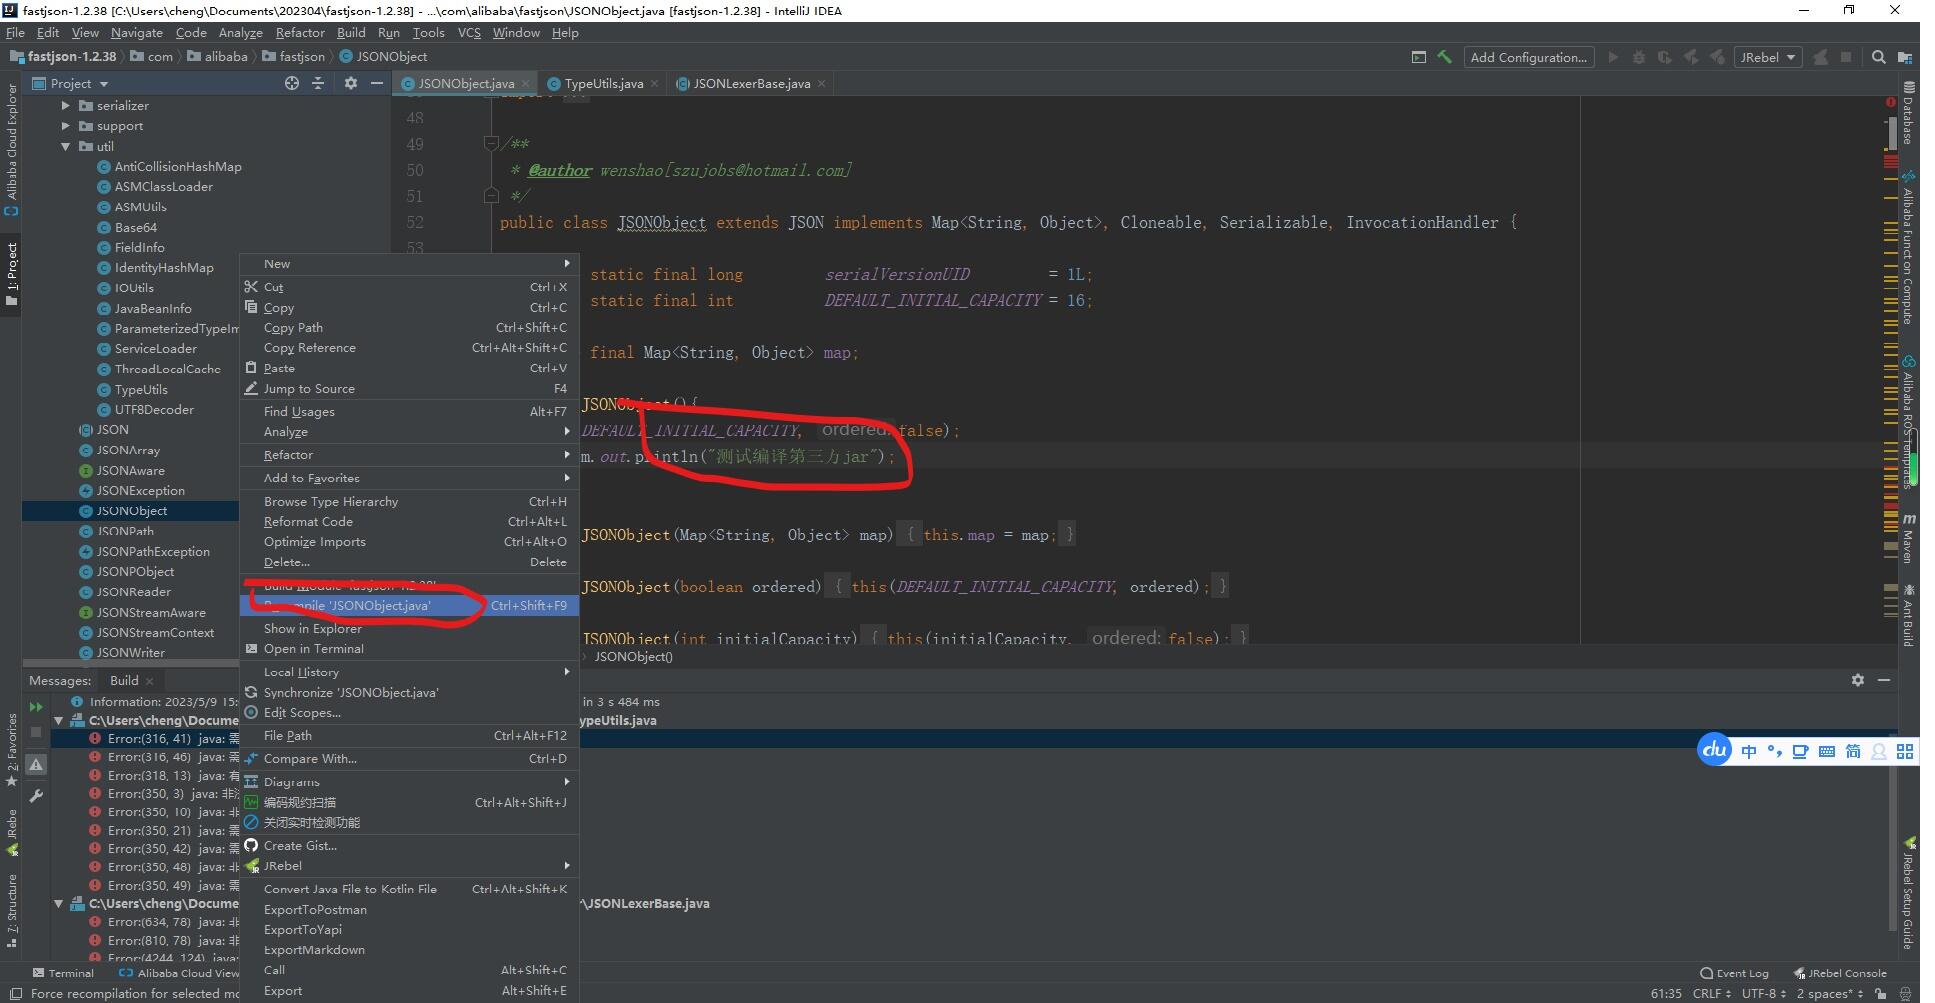Open the Maven tool window
This screenshot has height=1003, width=1935.
[x=1908, y=538]
